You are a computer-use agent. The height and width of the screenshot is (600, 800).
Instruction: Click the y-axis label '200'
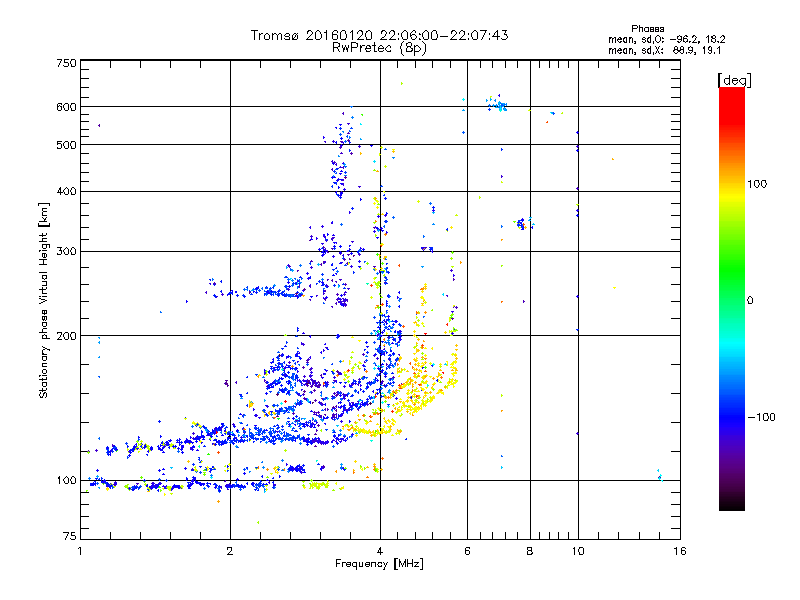66,336
